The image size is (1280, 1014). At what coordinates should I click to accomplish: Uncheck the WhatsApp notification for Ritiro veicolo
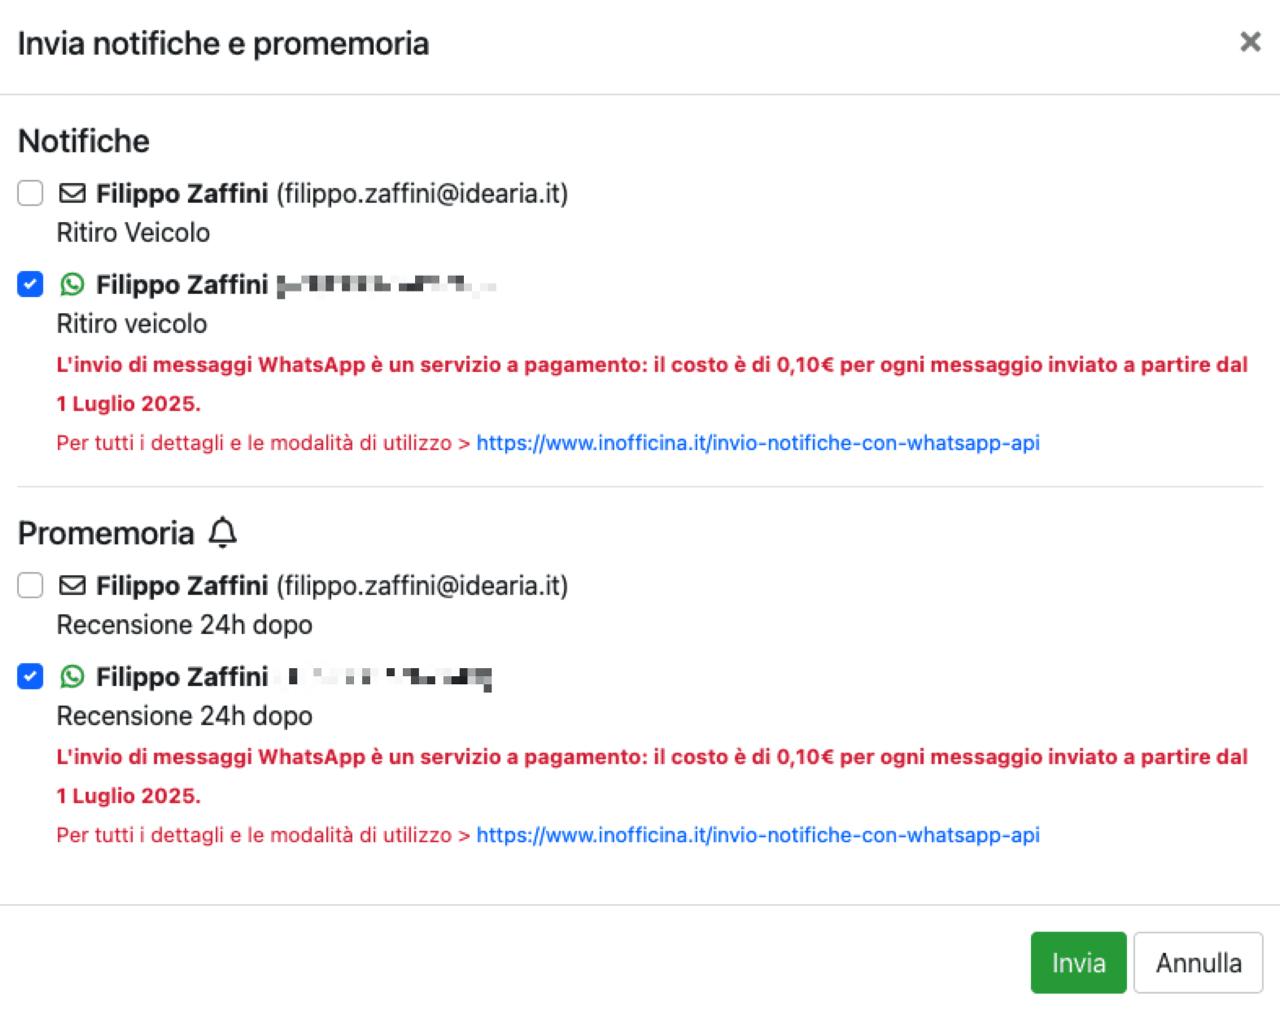30,285
